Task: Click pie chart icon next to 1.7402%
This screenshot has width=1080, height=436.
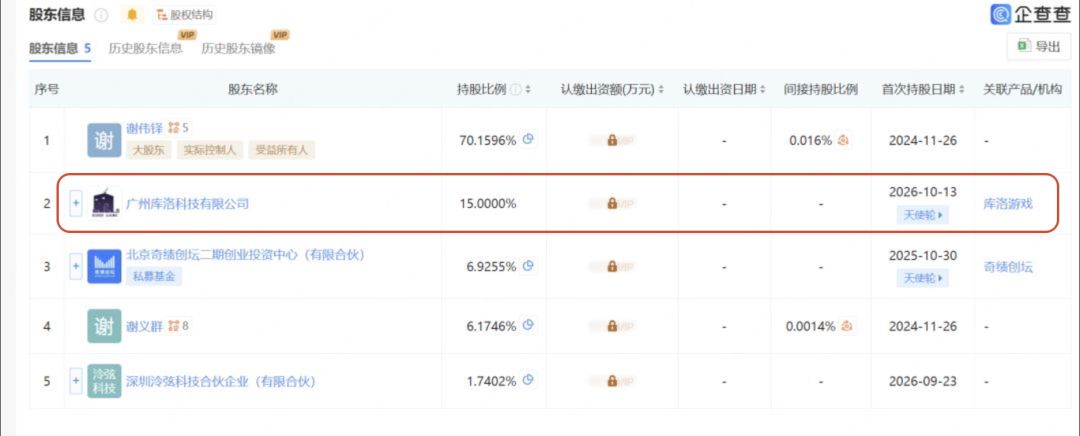Action: [x=528, y=380]
